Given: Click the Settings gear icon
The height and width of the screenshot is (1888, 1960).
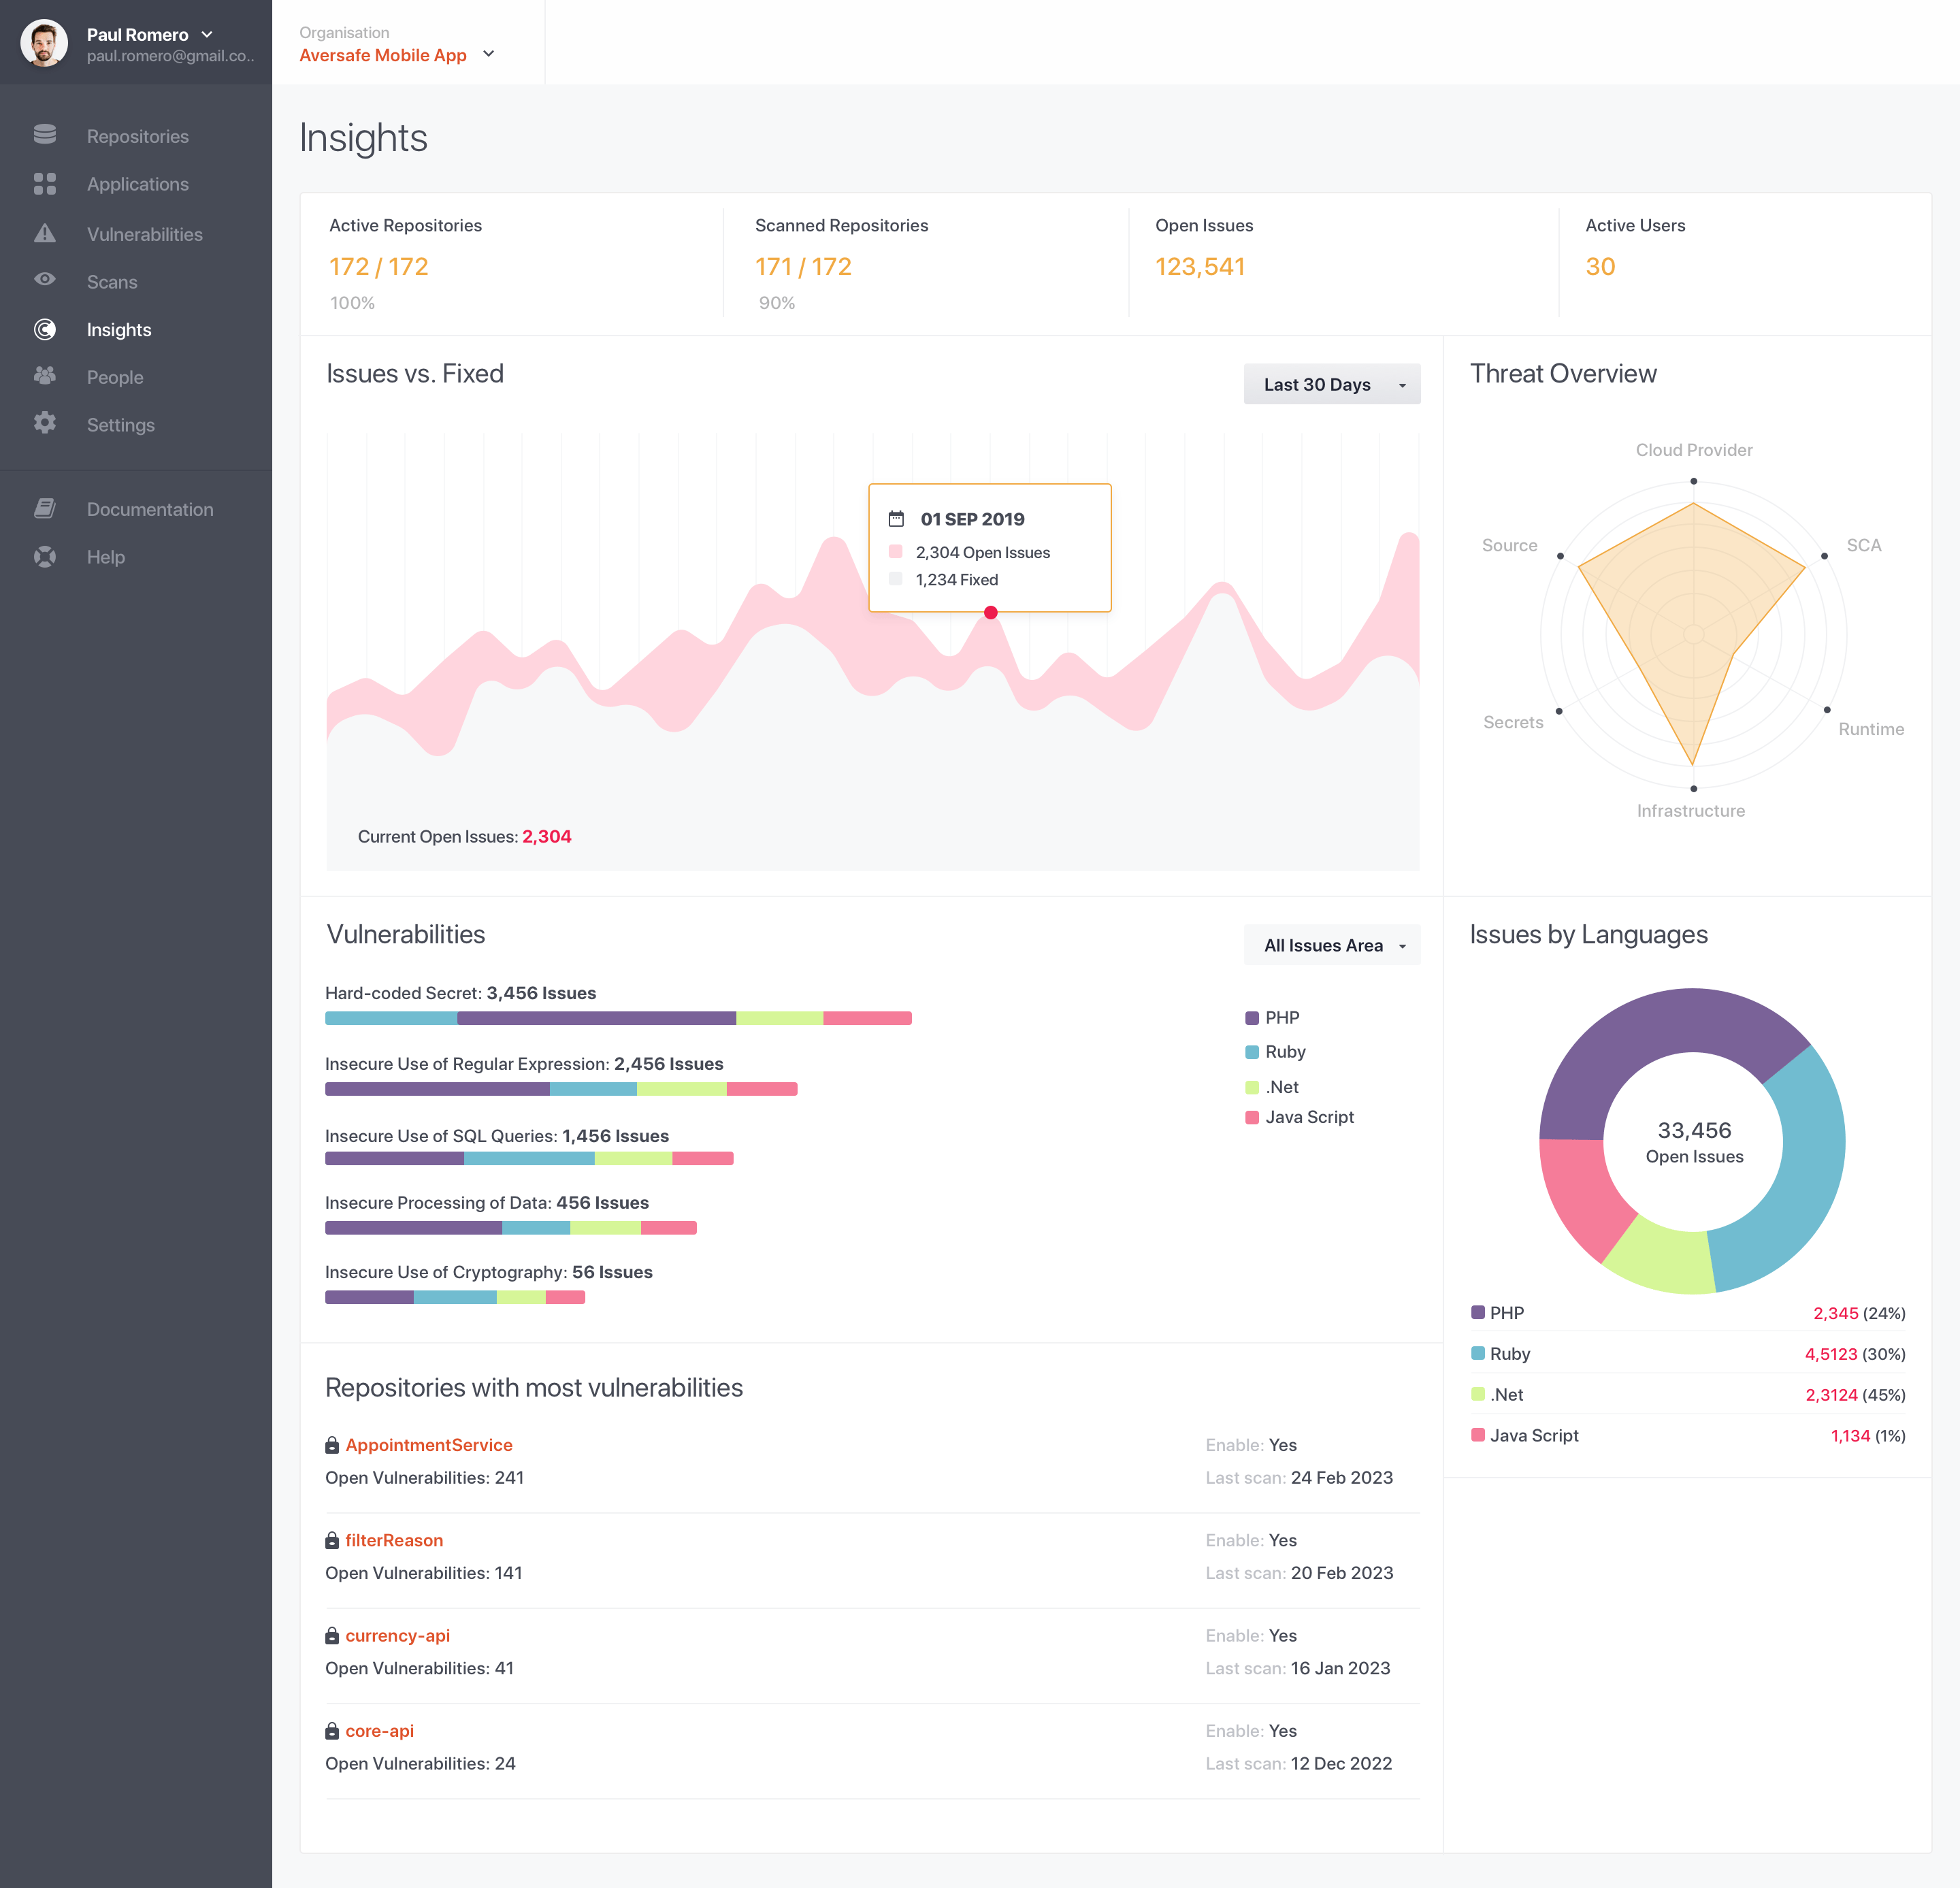Looking at the screenshot, I should pos(45,423).
